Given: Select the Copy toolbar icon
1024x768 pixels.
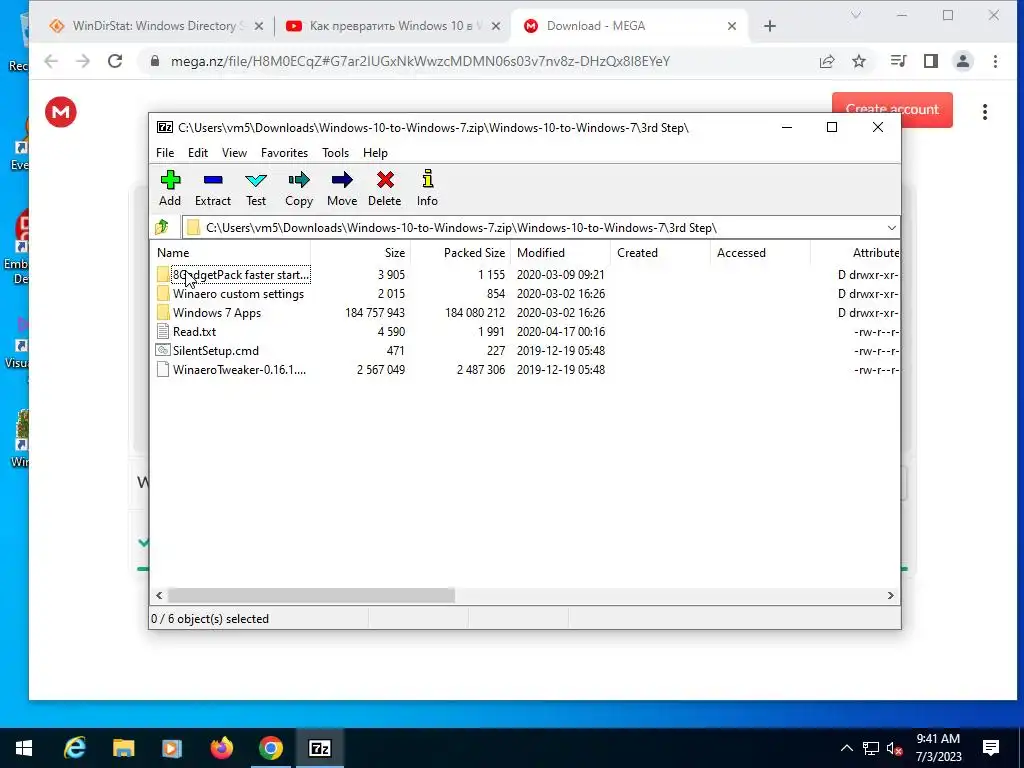Looking at the screenshot, I should click(299, 188).
